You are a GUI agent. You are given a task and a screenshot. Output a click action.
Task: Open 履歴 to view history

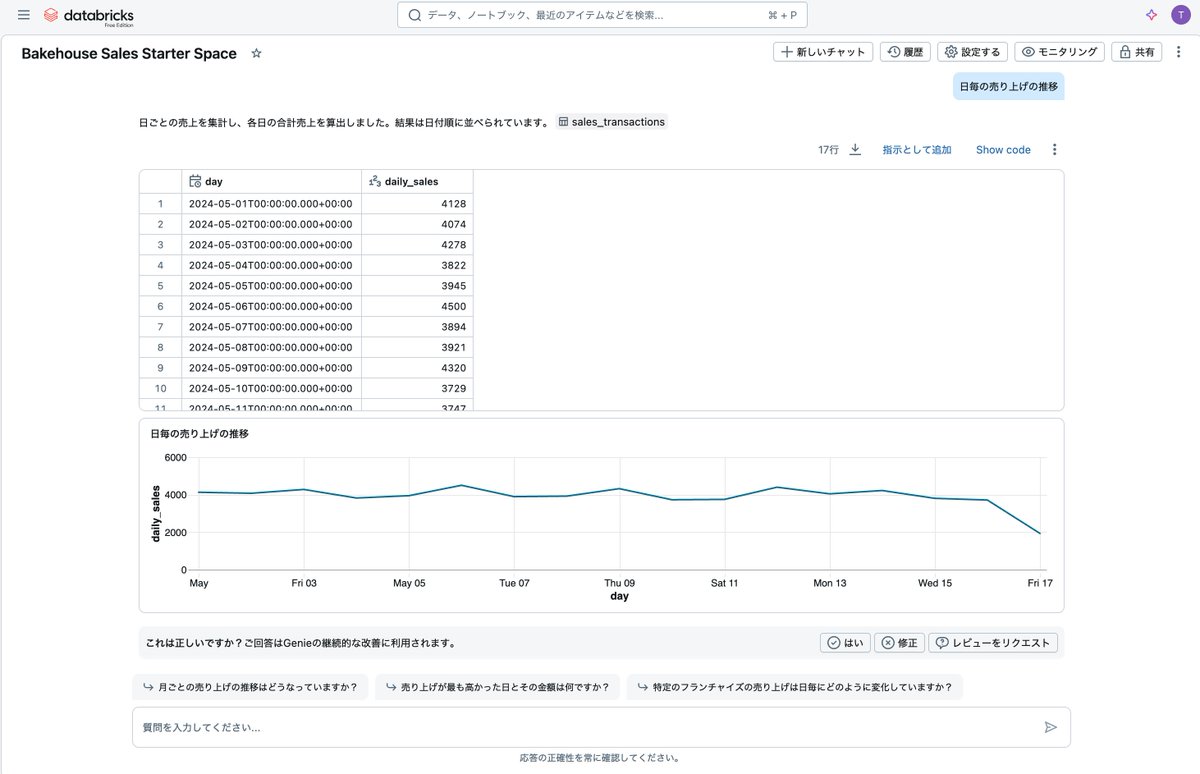pyautogui.click(x=905, y=51)
